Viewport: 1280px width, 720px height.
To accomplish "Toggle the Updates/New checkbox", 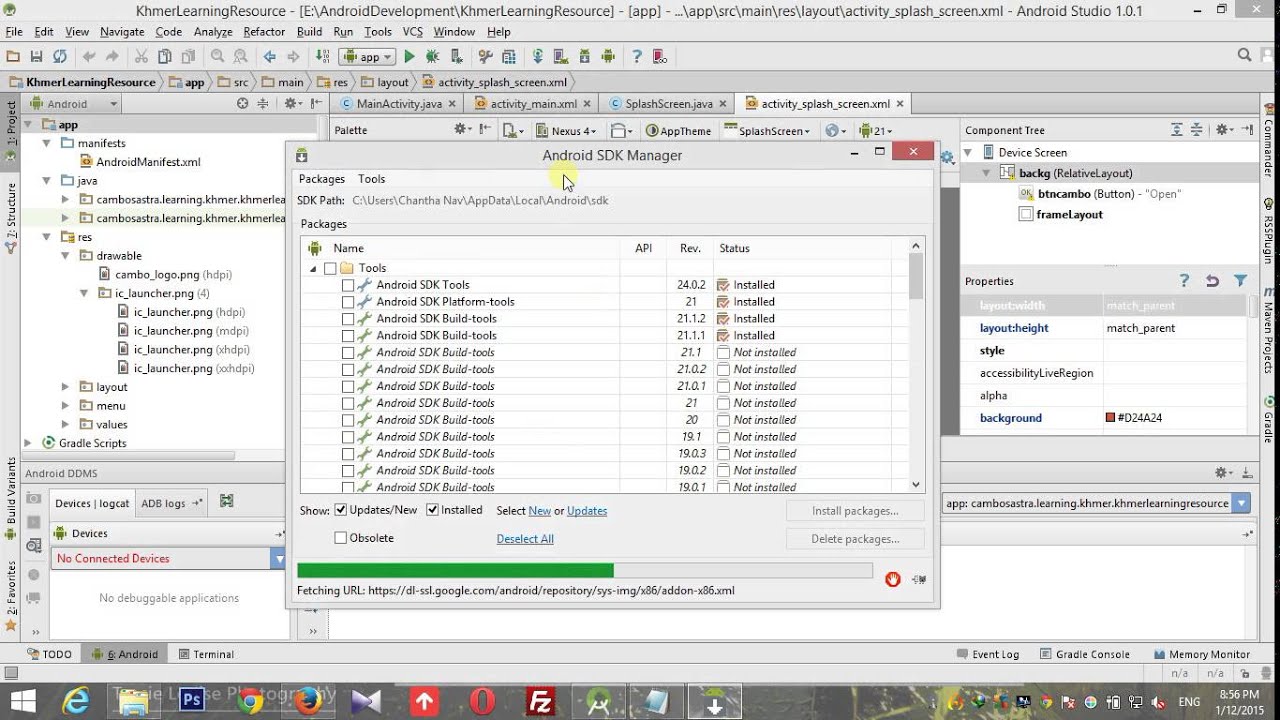I will [x=341, y=510].
